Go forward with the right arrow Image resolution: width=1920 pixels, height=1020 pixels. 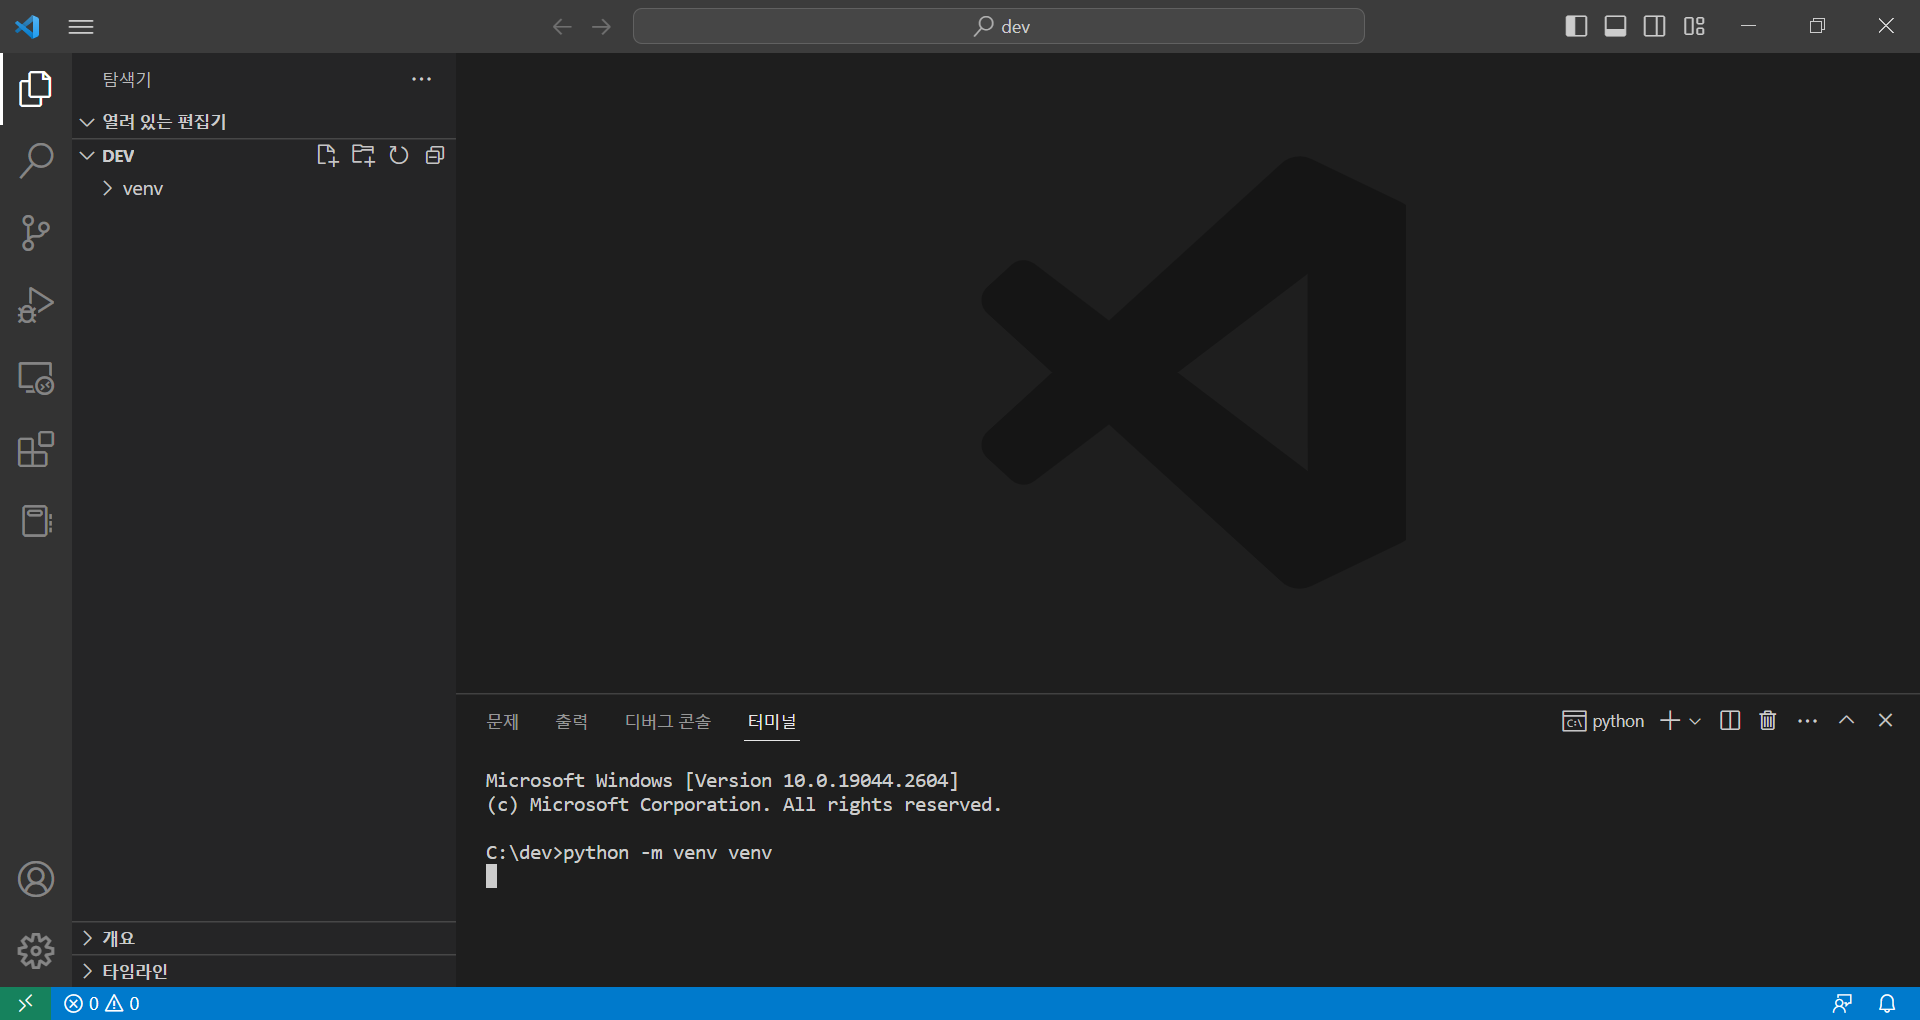click(x=601, y=26)
